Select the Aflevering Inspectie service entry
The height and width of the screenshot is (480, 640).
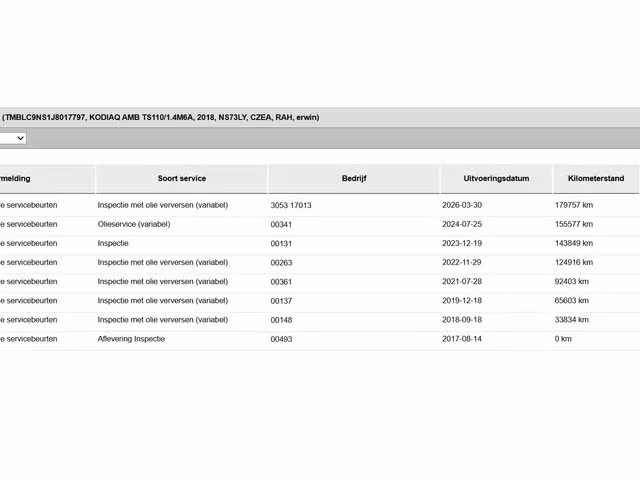click(131, 339)
